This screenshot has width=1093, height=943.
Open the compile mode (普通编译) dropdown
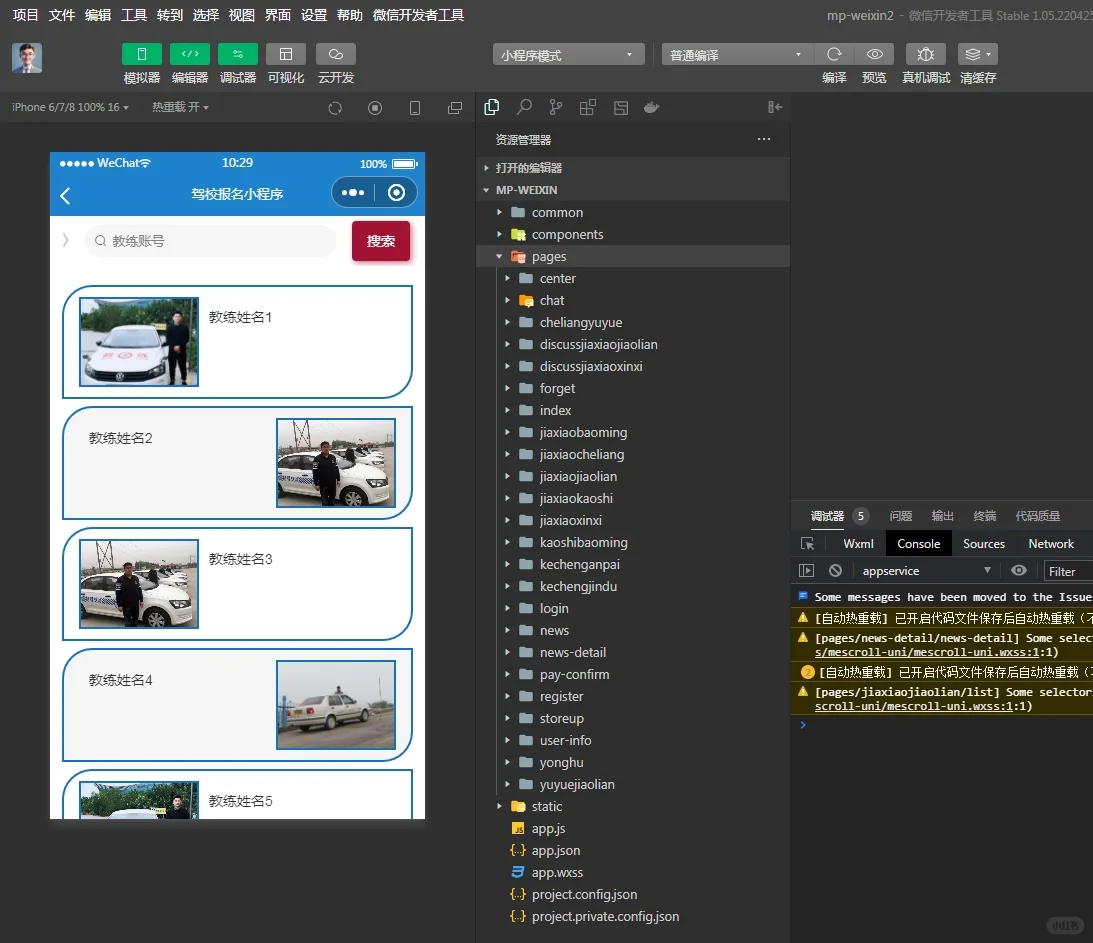[737, 55]
